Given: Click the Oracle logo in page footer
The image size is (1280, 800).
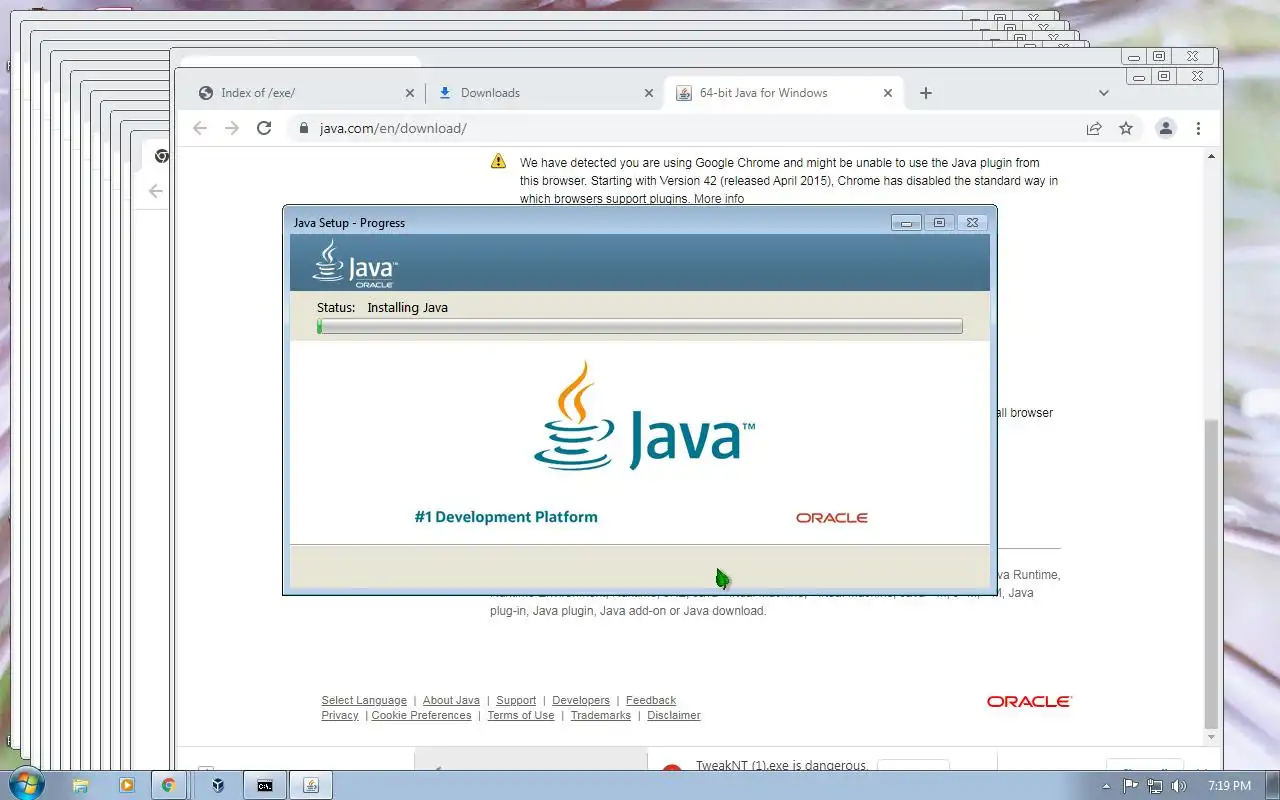Looking at the screenshot, I should (1029, 702).
